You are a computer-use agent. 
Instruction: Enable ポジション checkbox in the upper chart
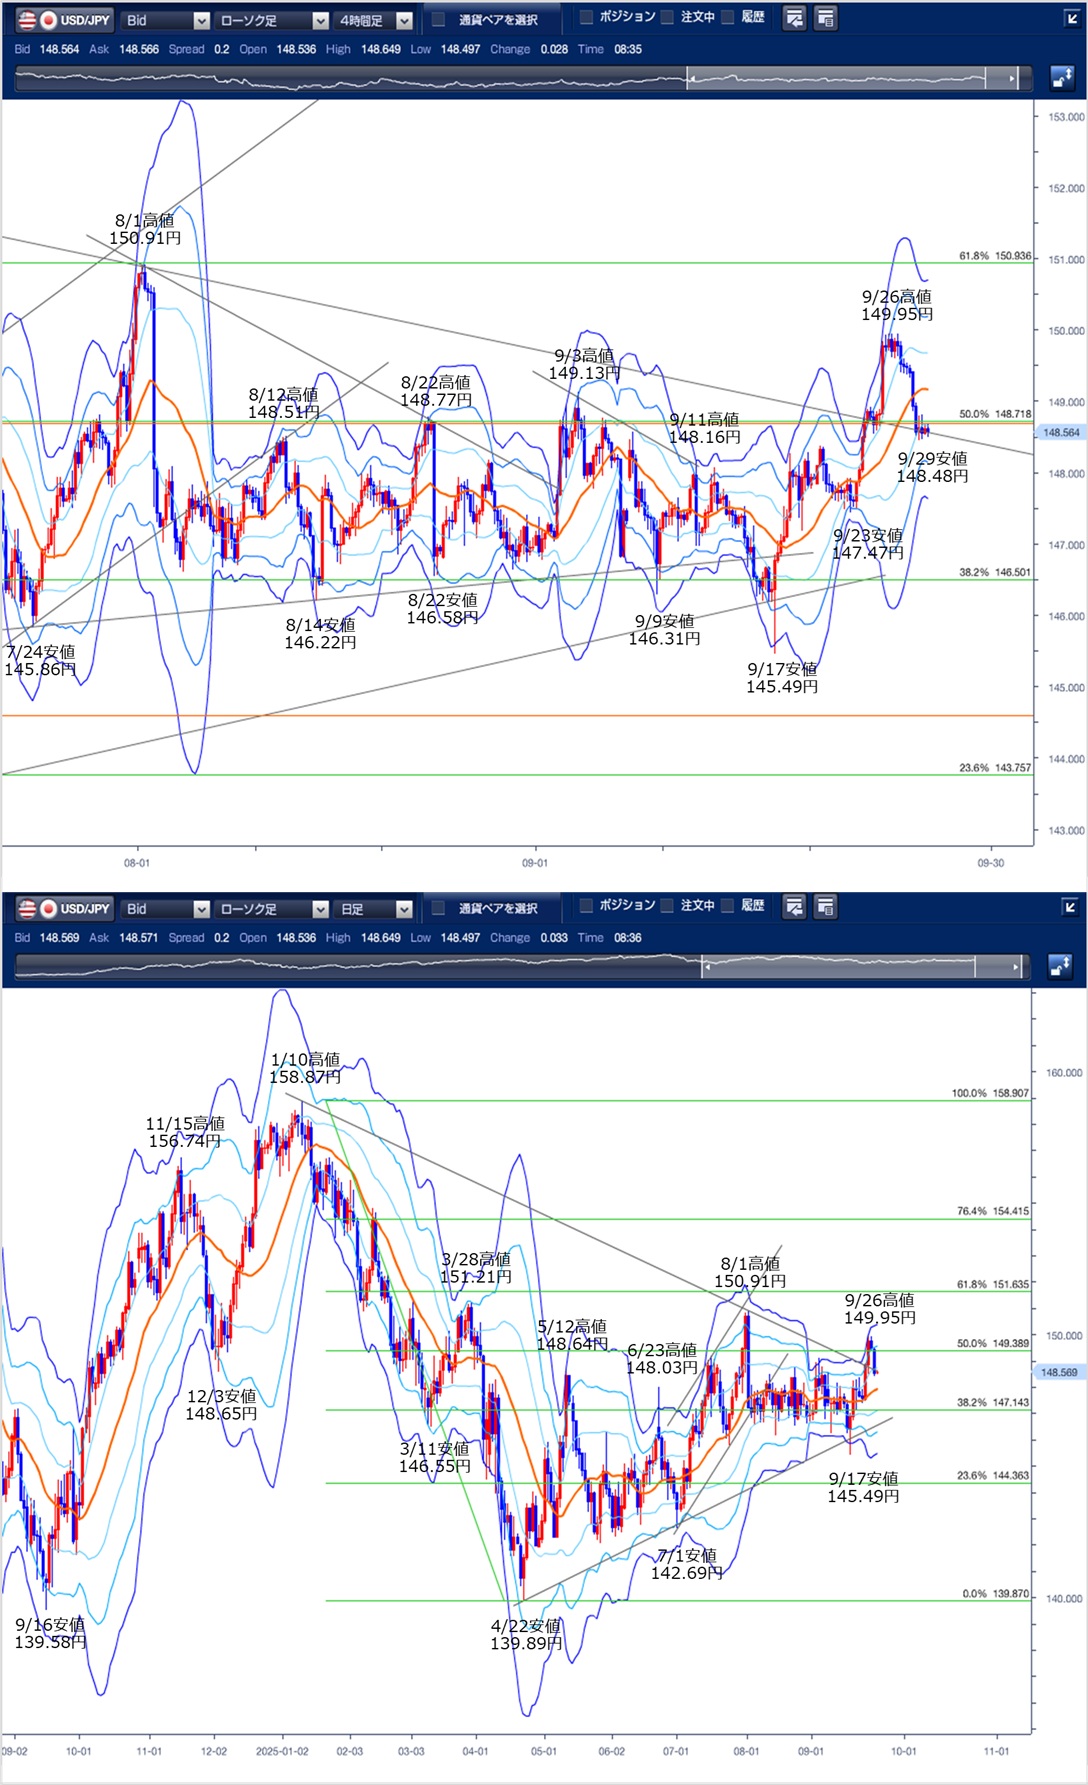pos(587,17)
